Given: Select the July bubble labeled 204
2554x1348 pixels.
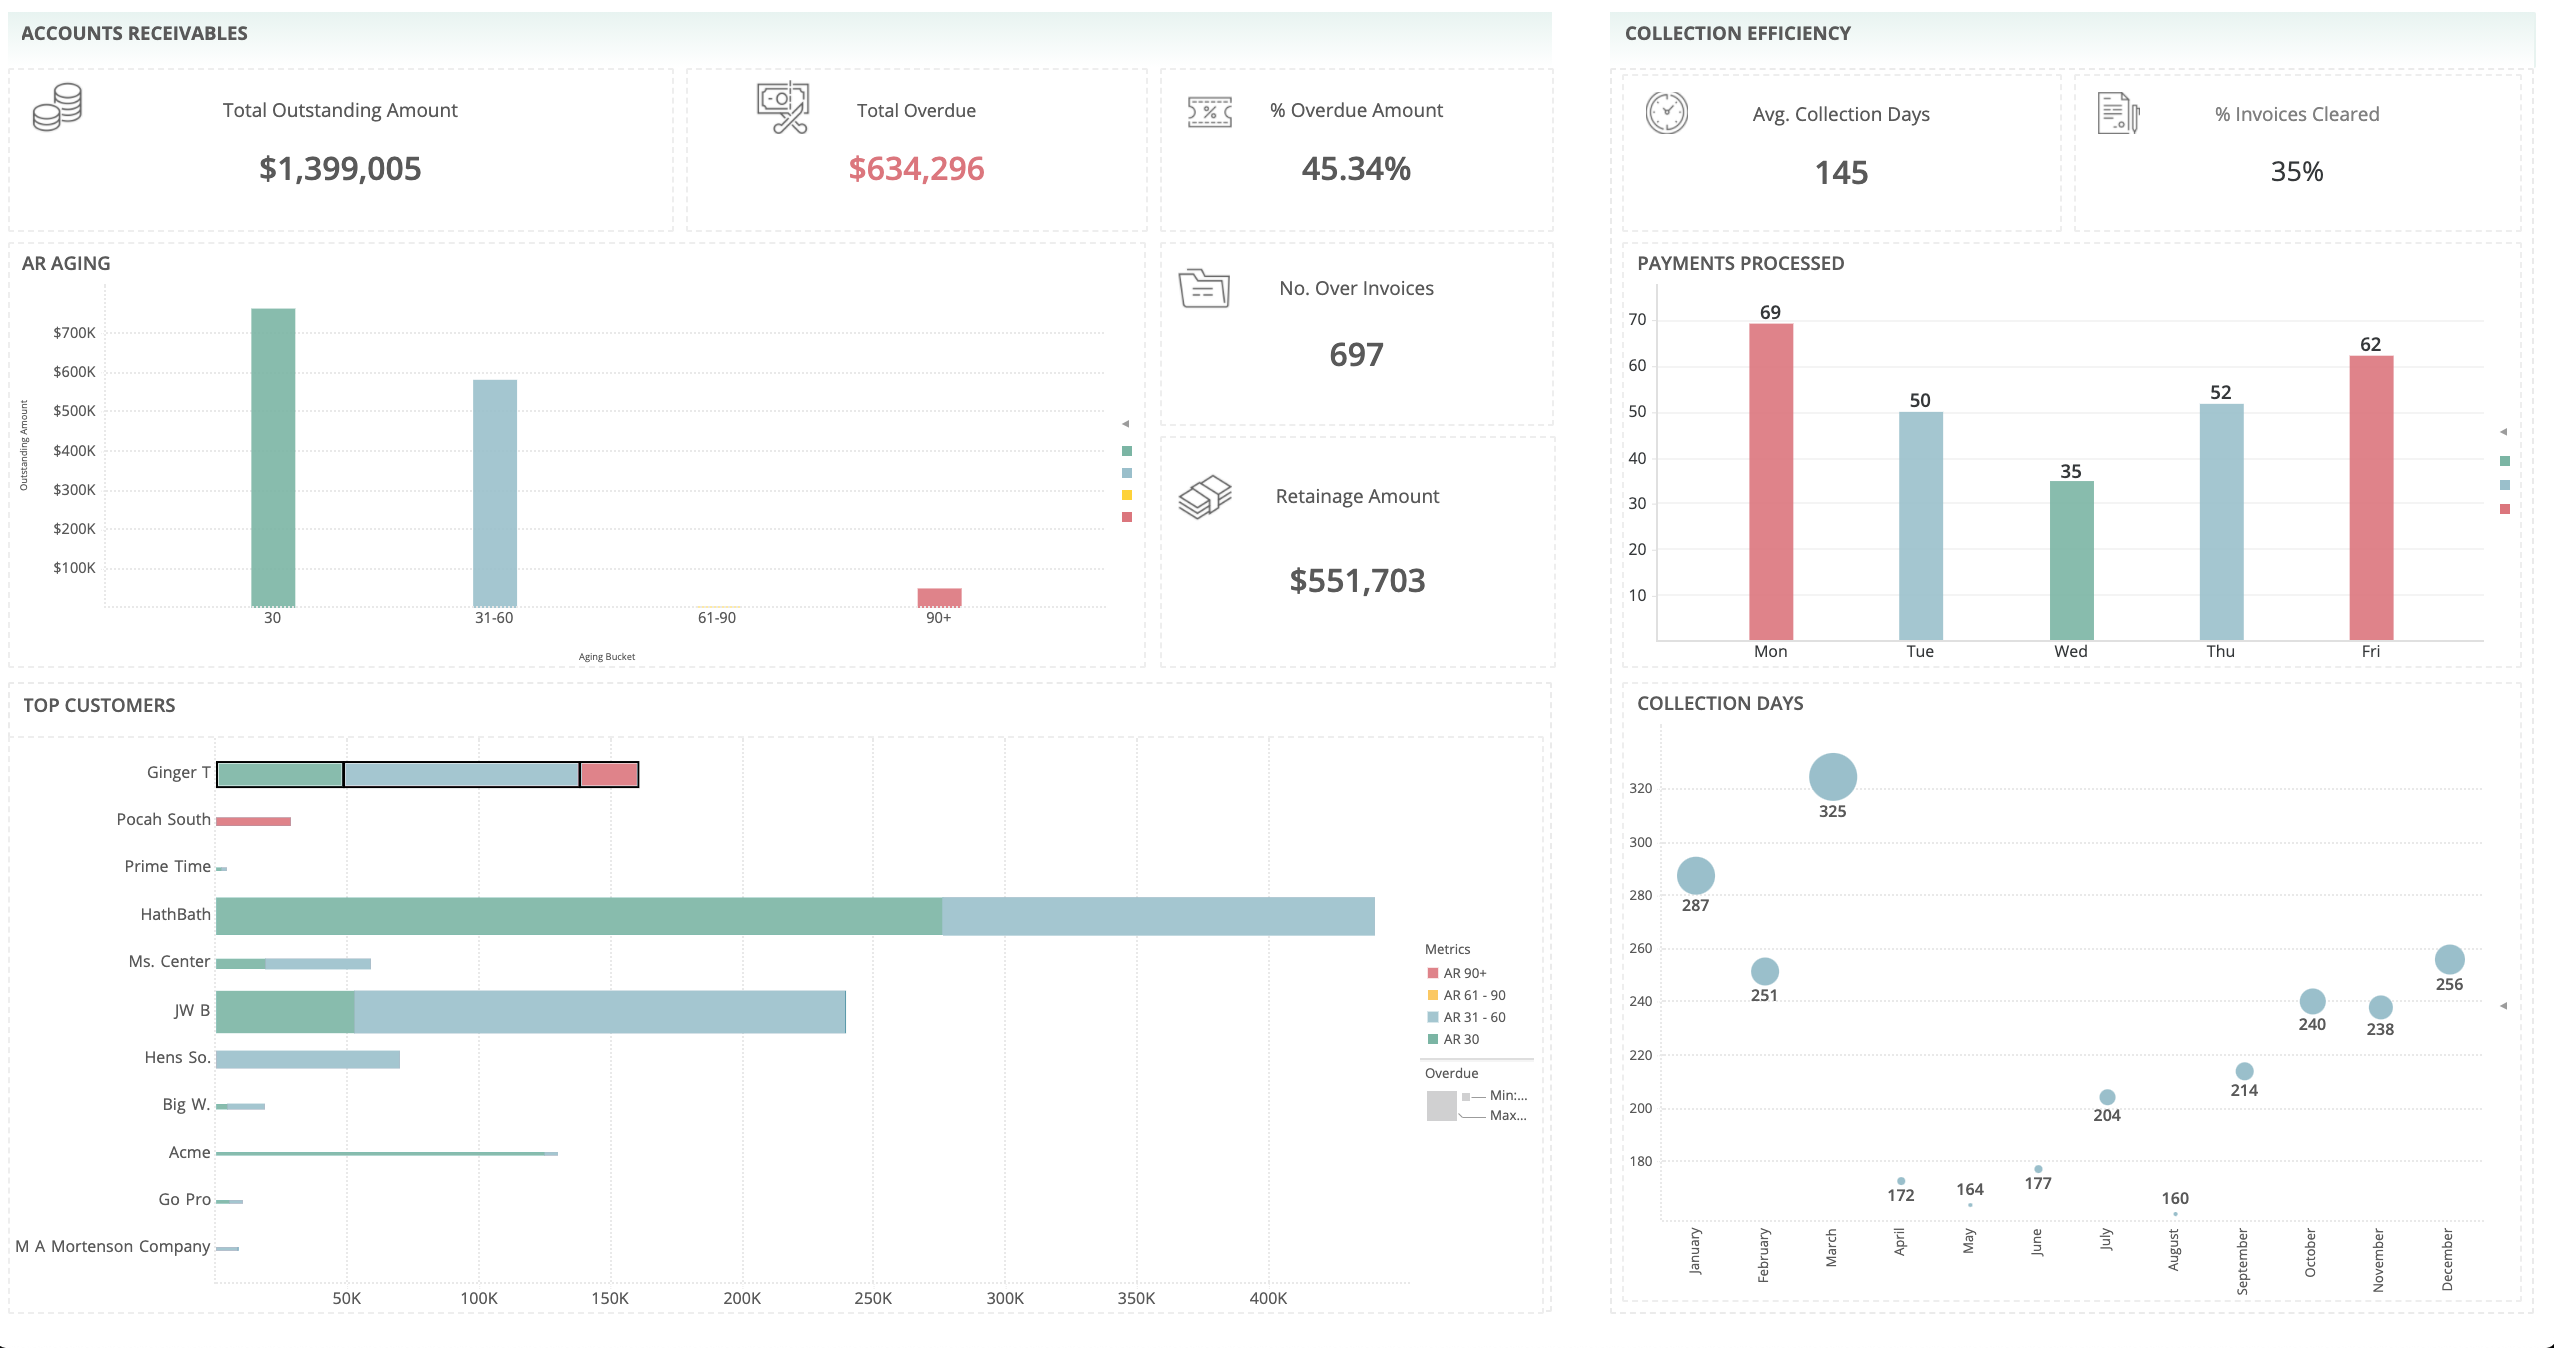Looking at the screenshot, I should pos(2107,1097).
